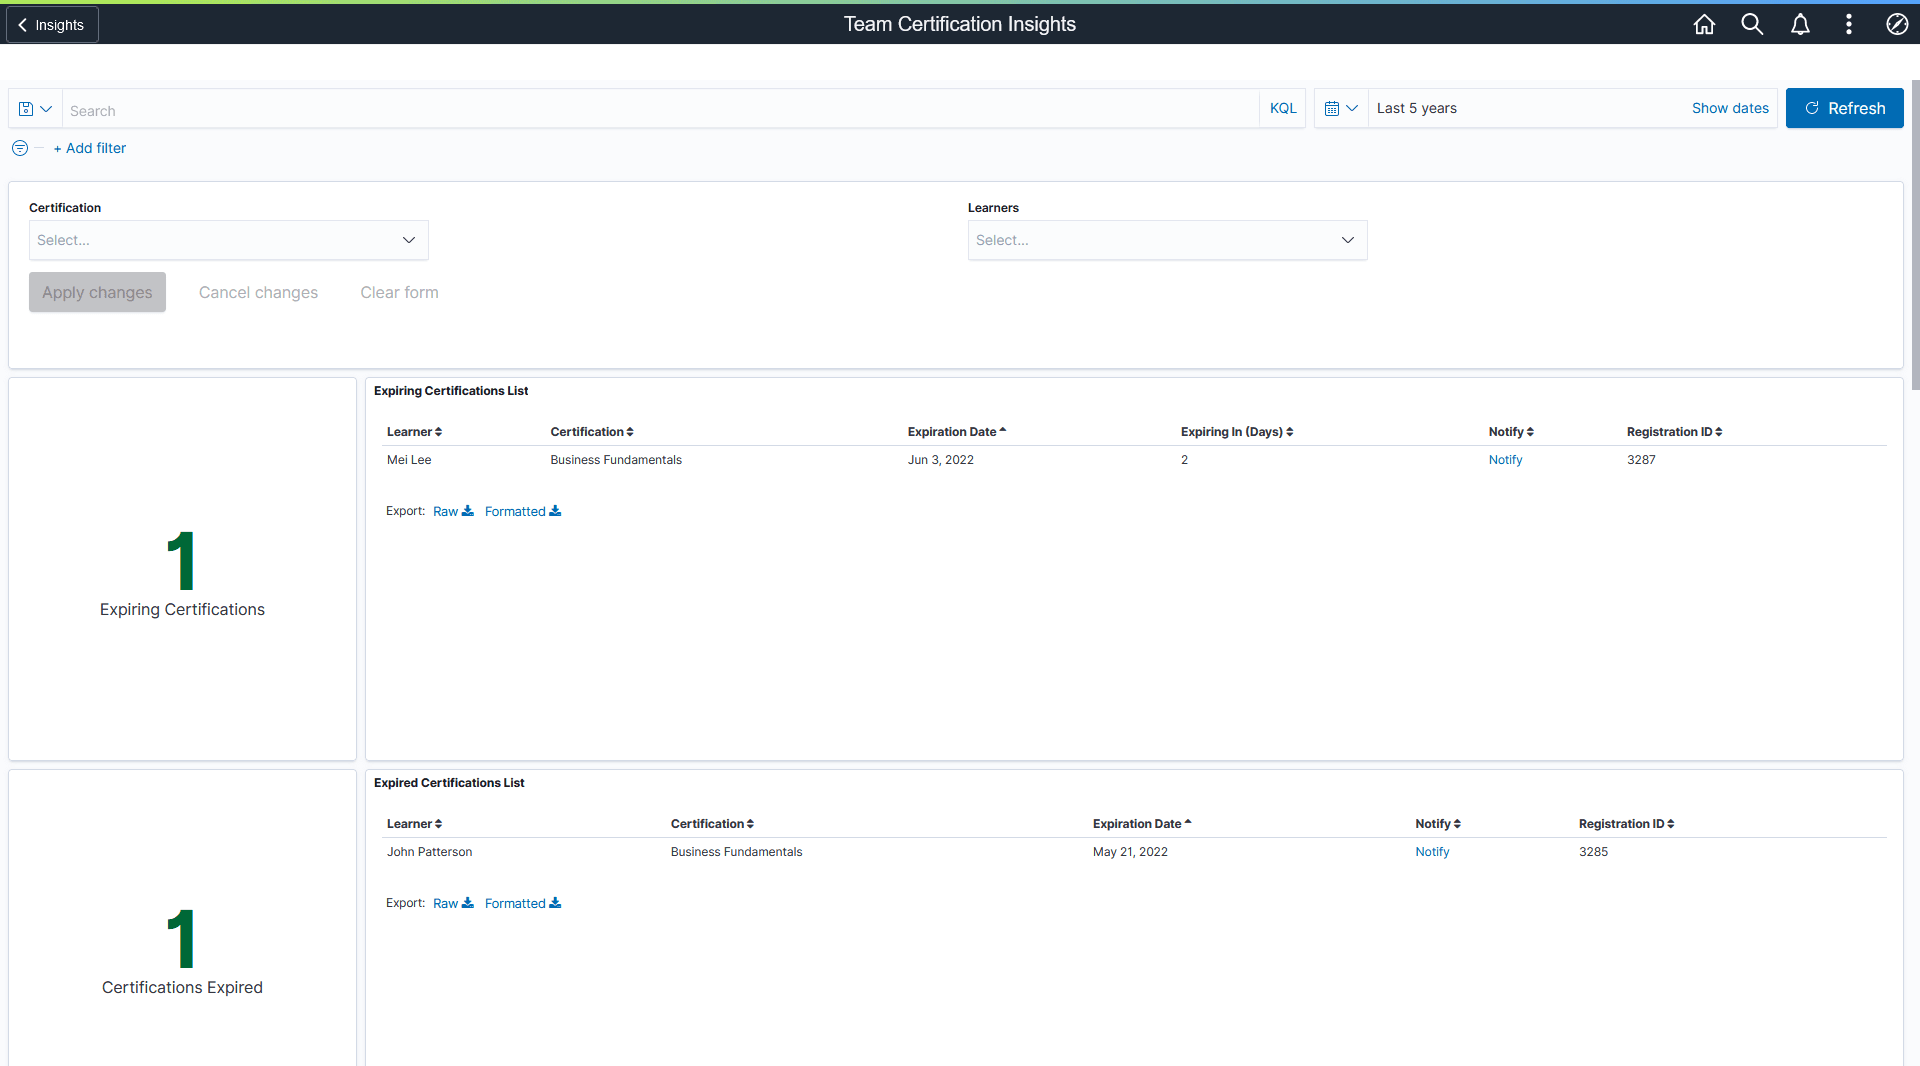Screen dimensions: 1920x1066
Task: Open the Learners Select dropdown
Action: [x=1167, y=240]
